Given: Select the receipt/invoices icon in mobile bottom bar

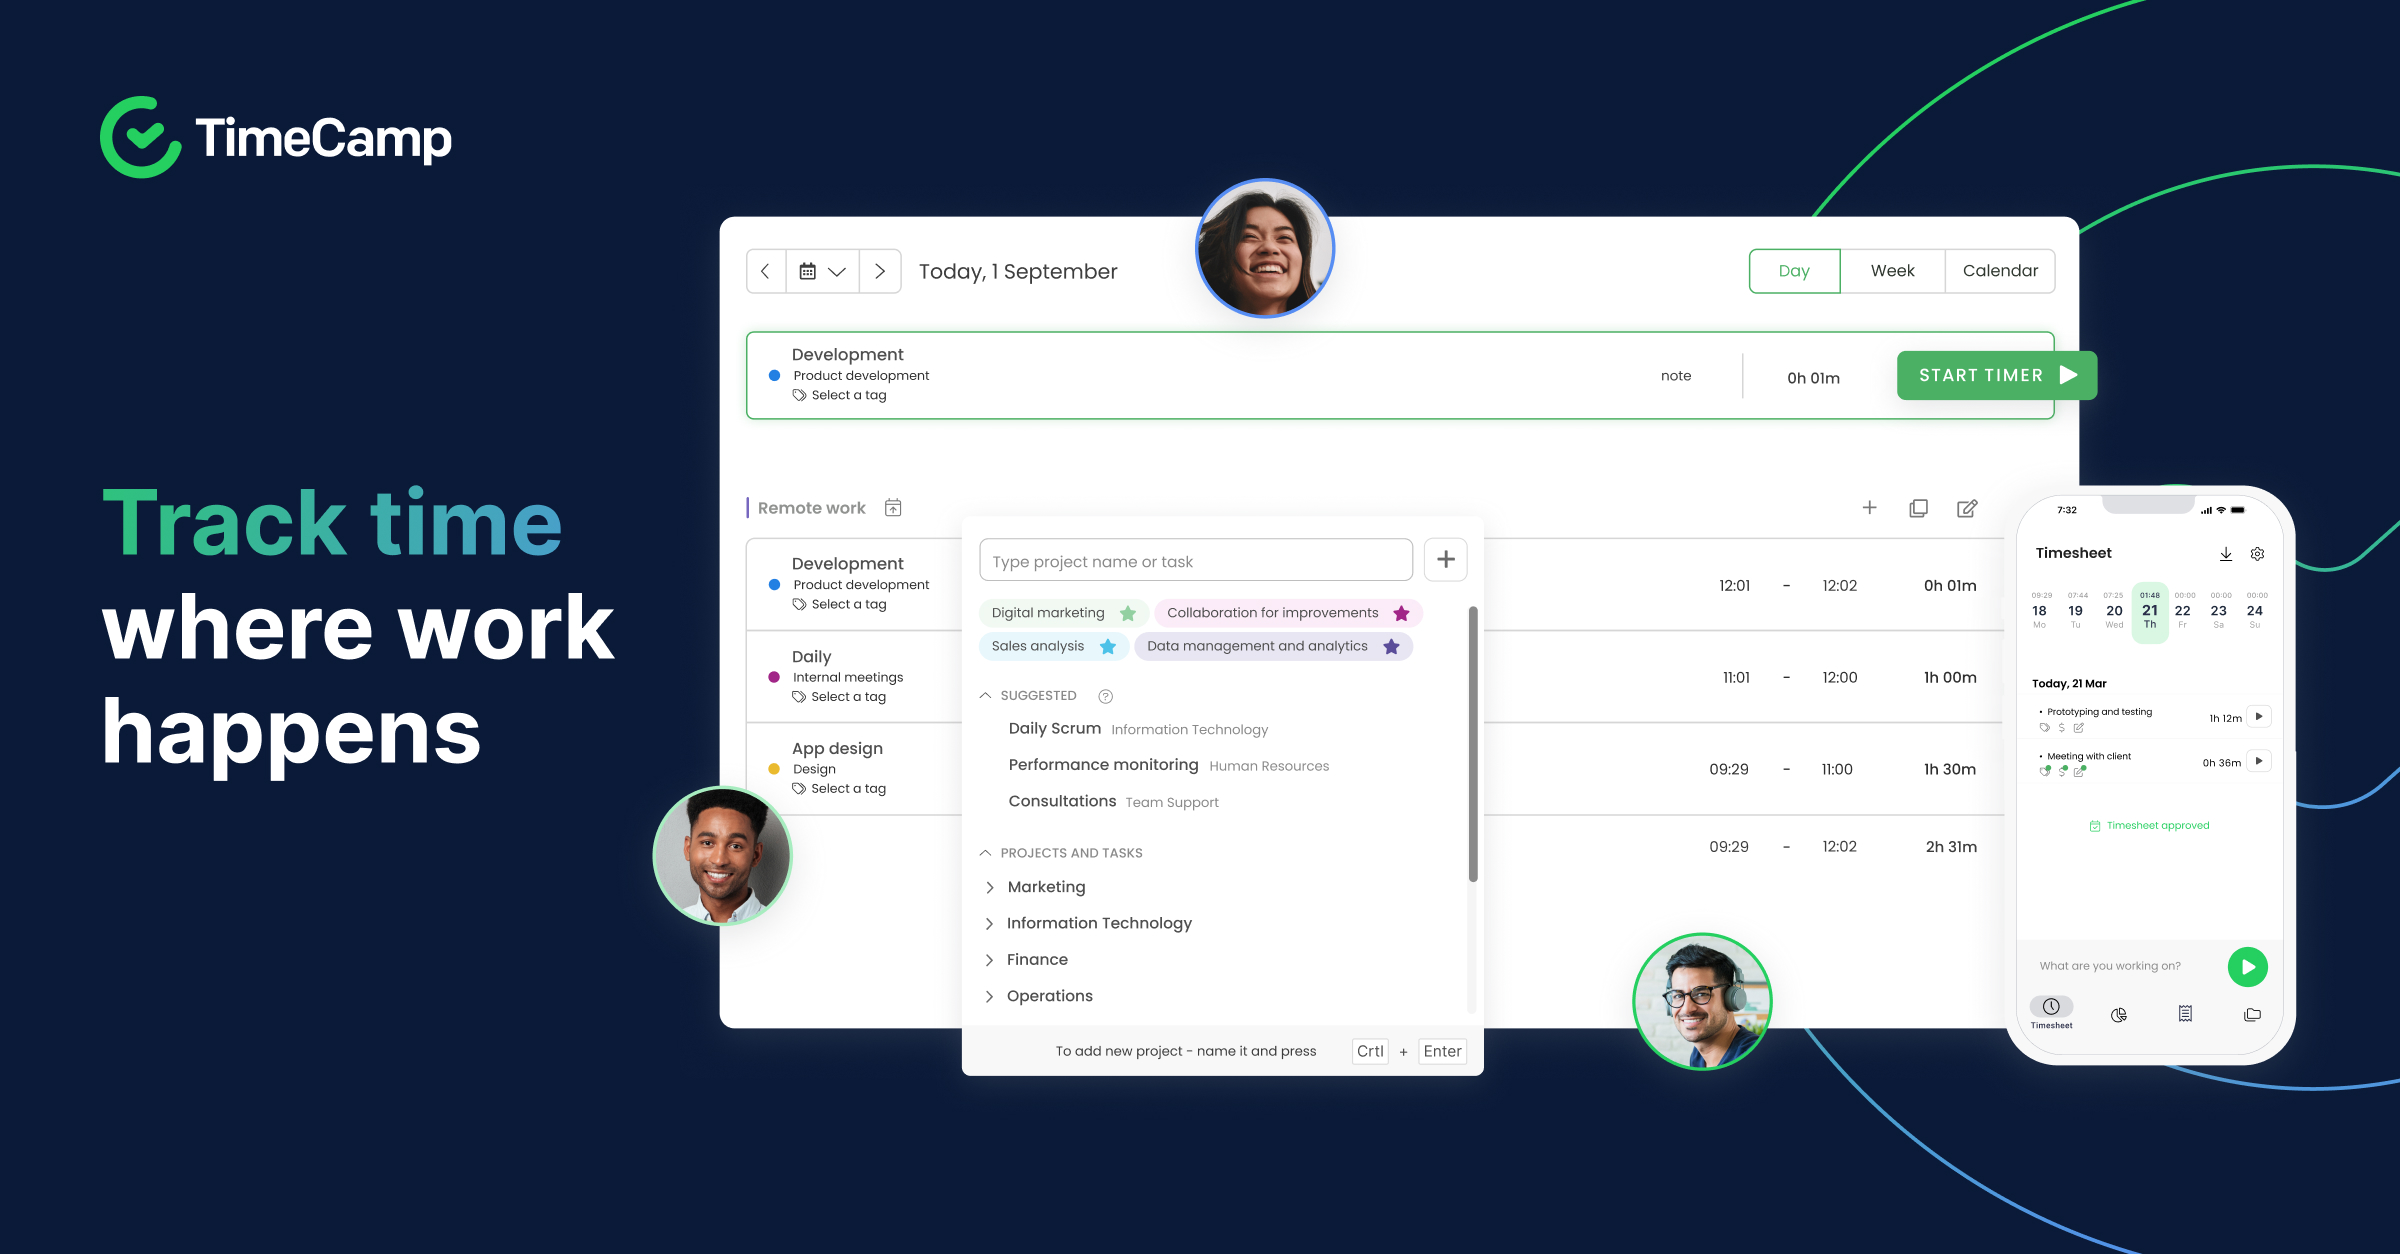Looking at the screenshot, I should [2185, 1013].
